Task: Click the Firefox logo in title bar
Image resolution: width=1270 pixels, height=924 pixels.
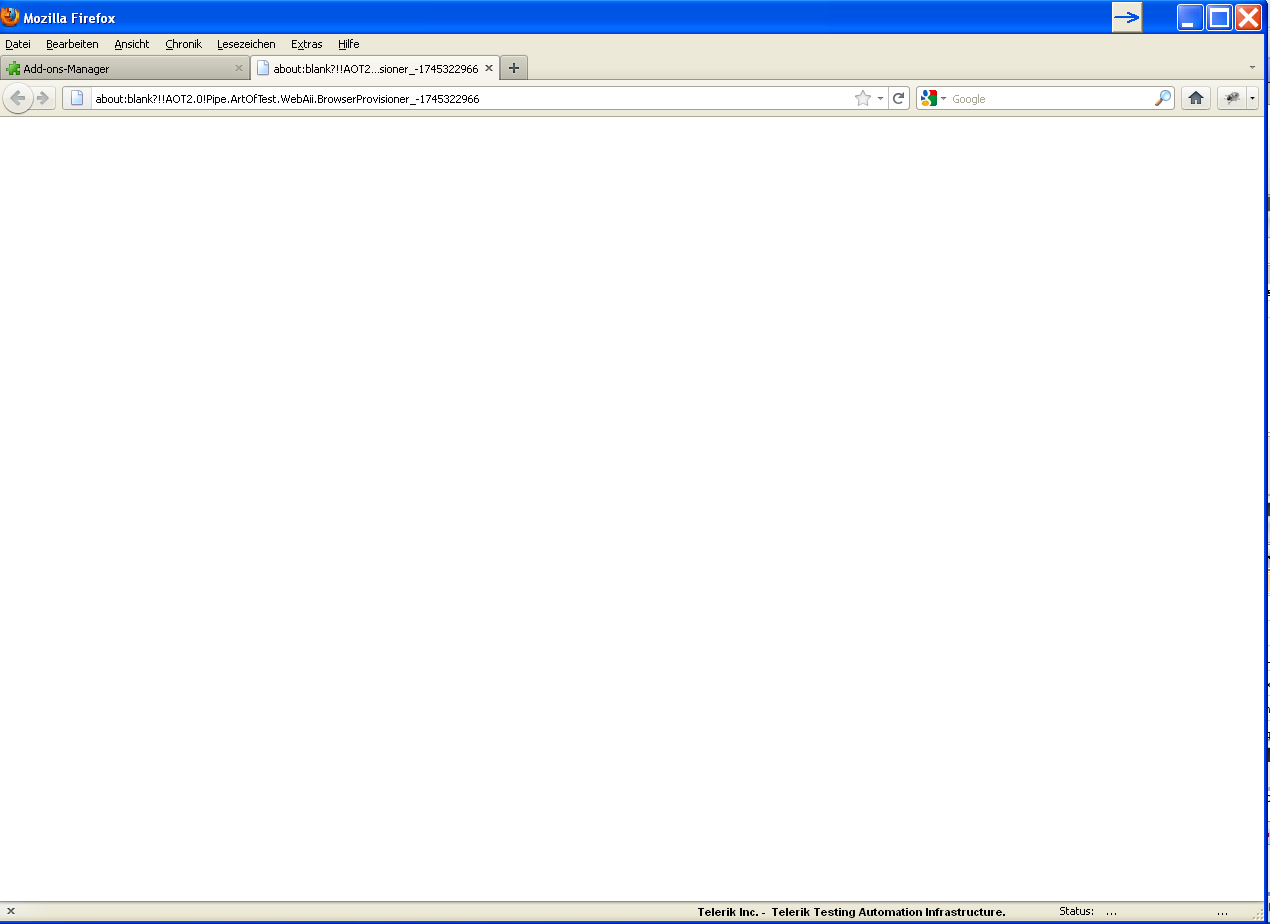Action: pyautogui.click(x=10, y=17)
